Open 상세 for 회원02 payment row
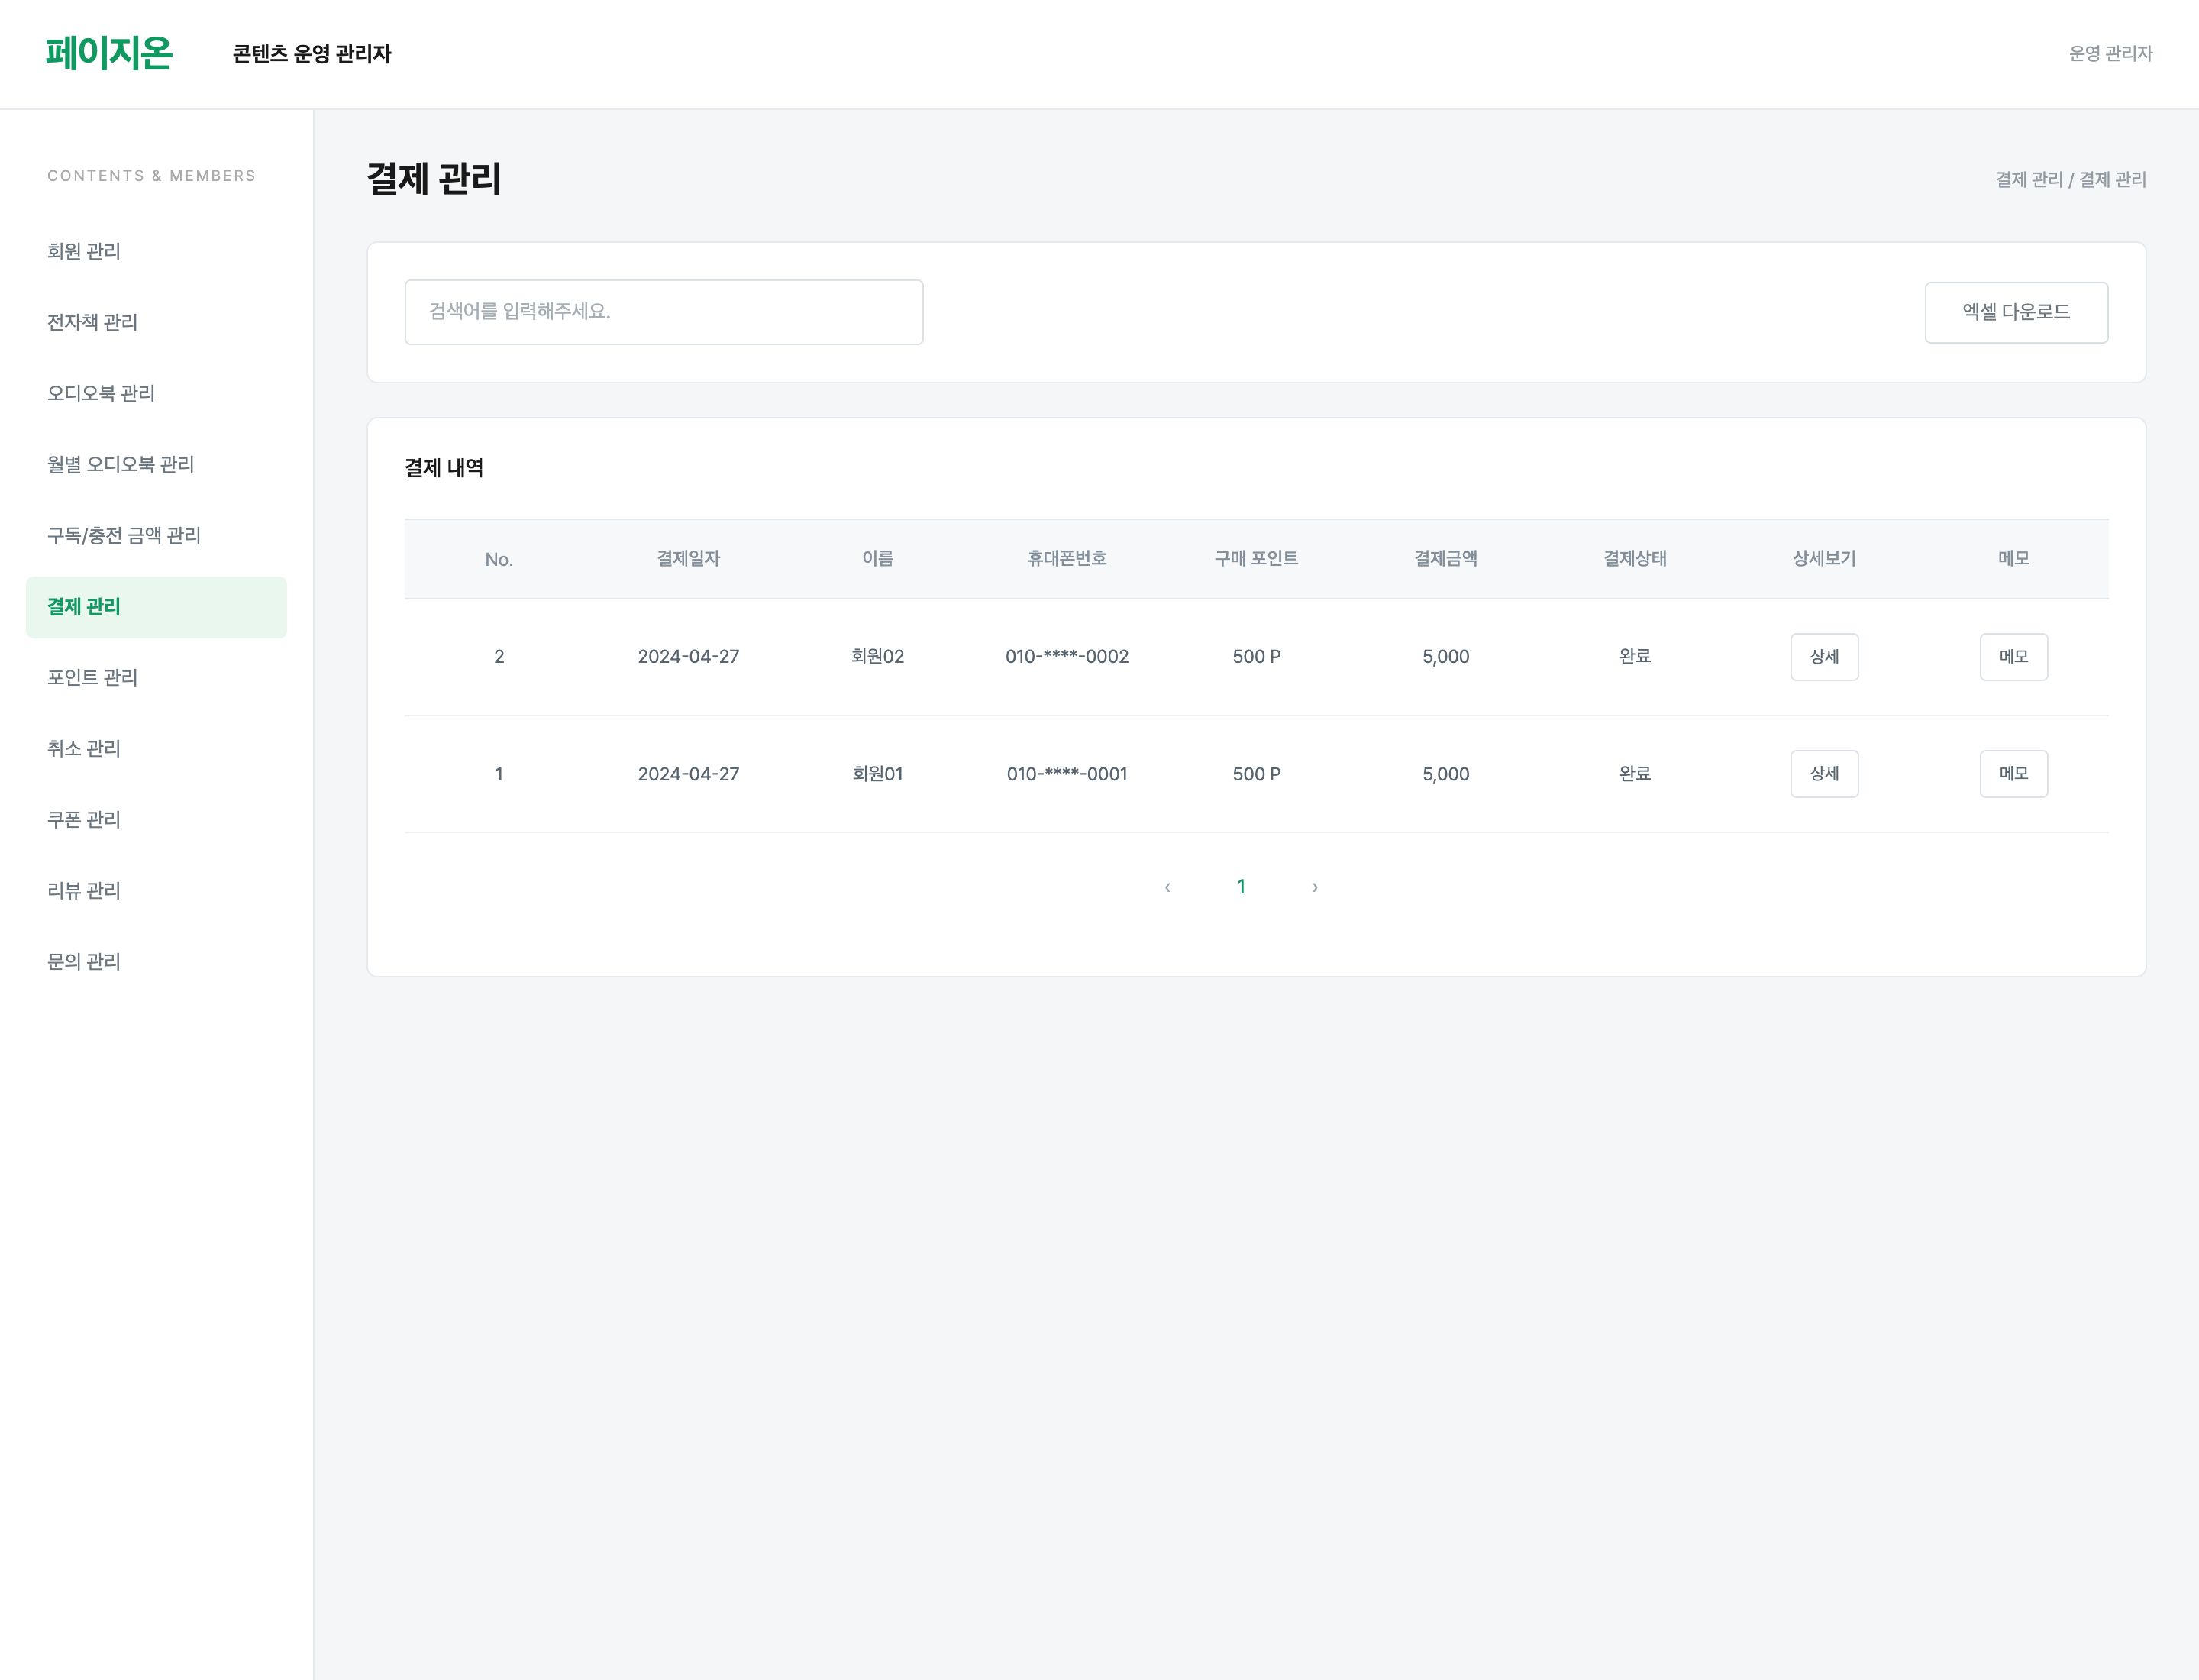 click(1824, 657)
